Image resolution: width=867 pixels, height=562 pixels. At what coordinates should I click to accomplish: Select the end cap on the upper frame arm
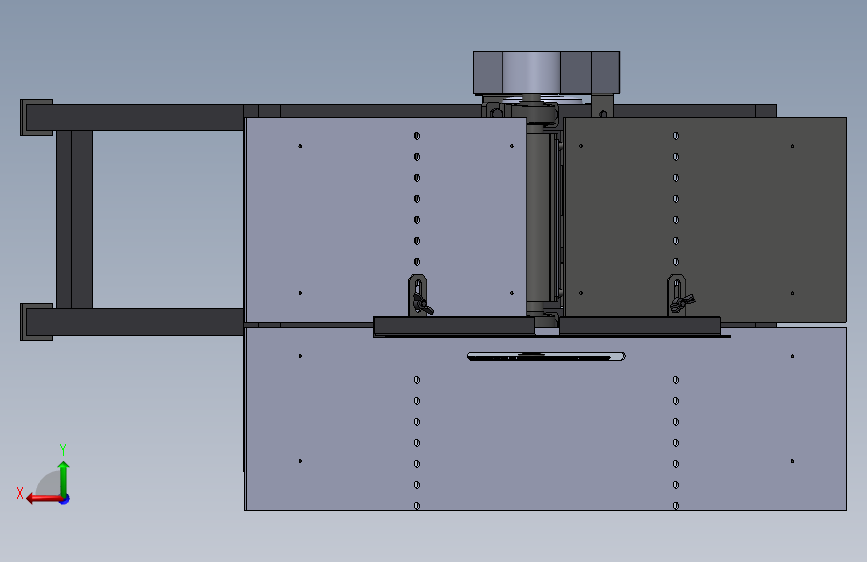[x=36, y=117]
